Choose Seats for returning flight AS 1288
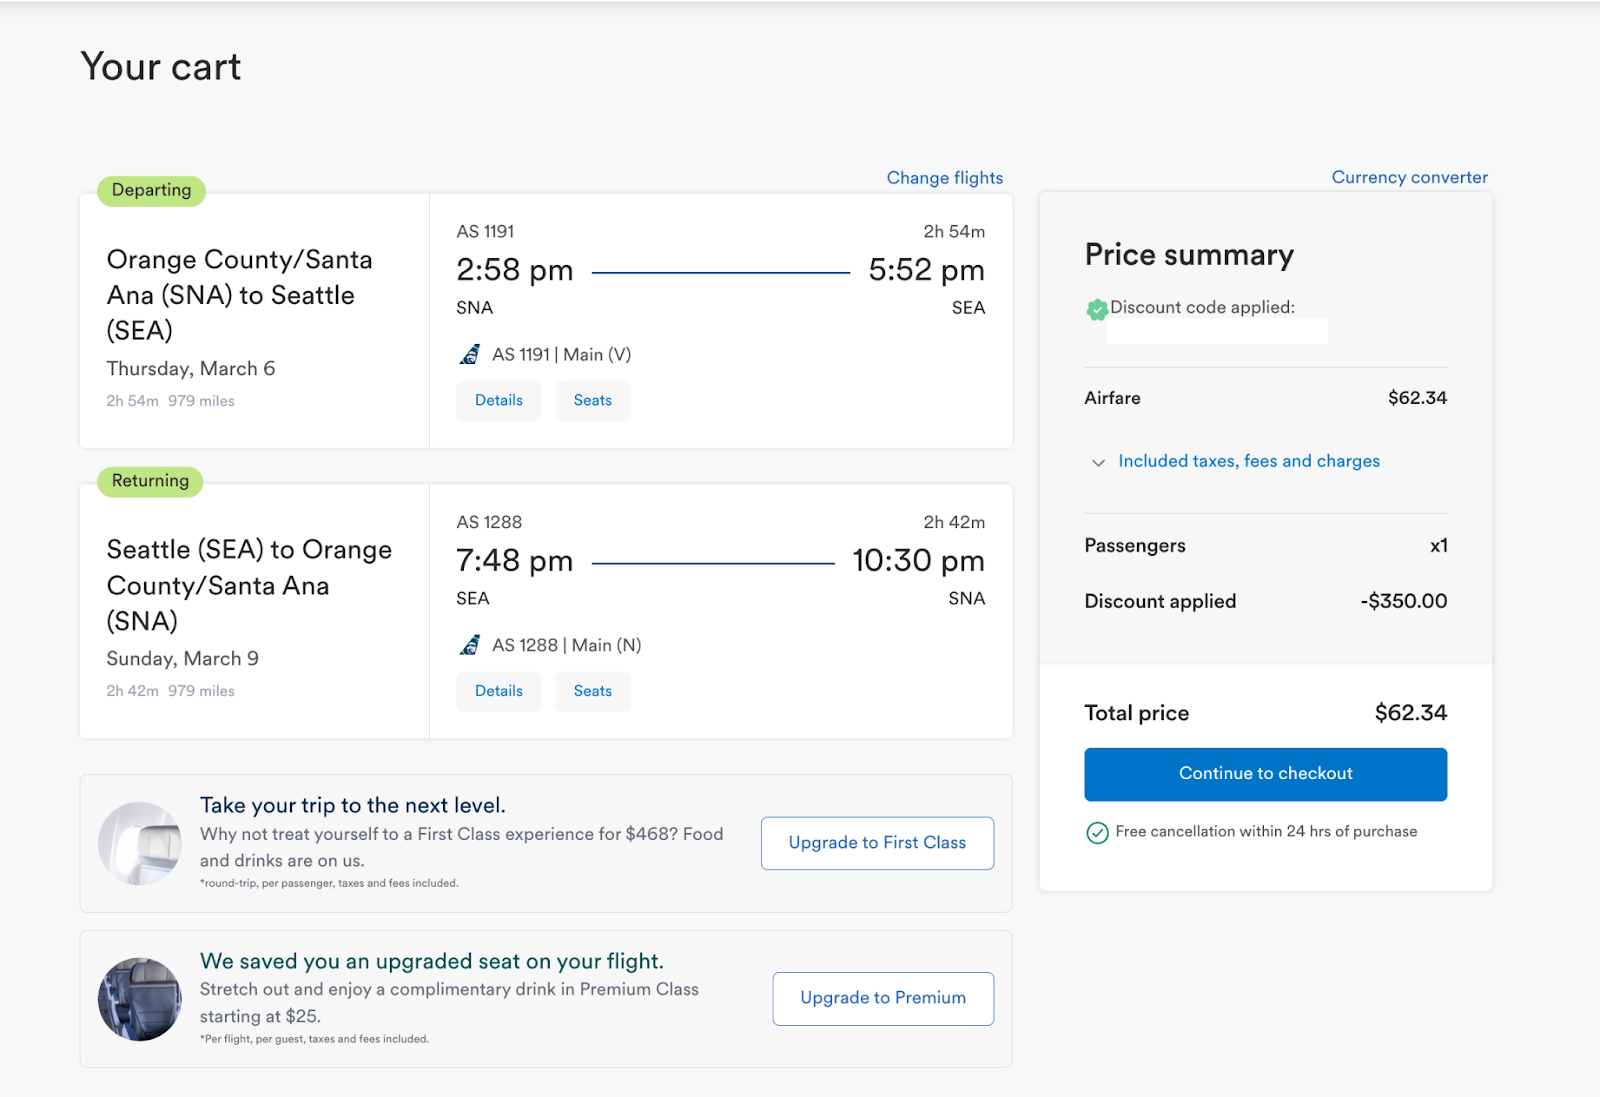The width and height of the screenshot is (1600, 1097). pyautogui.click(x=592, y=692)
